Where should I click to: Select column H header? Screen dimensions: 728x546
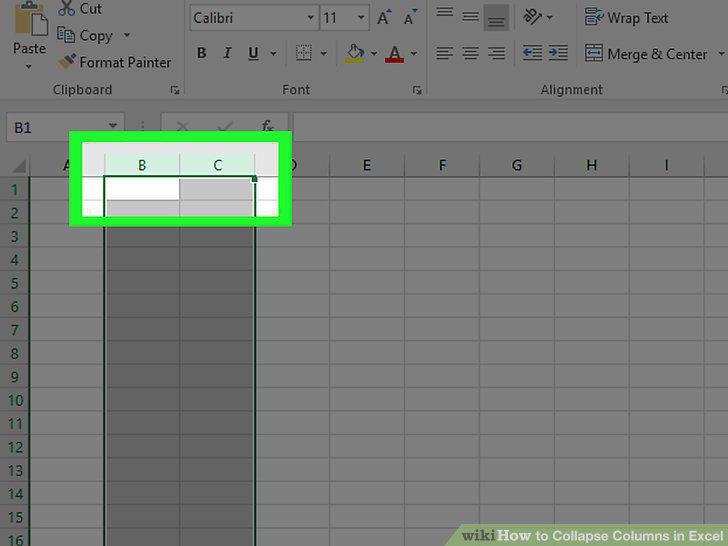click(592, 165)
